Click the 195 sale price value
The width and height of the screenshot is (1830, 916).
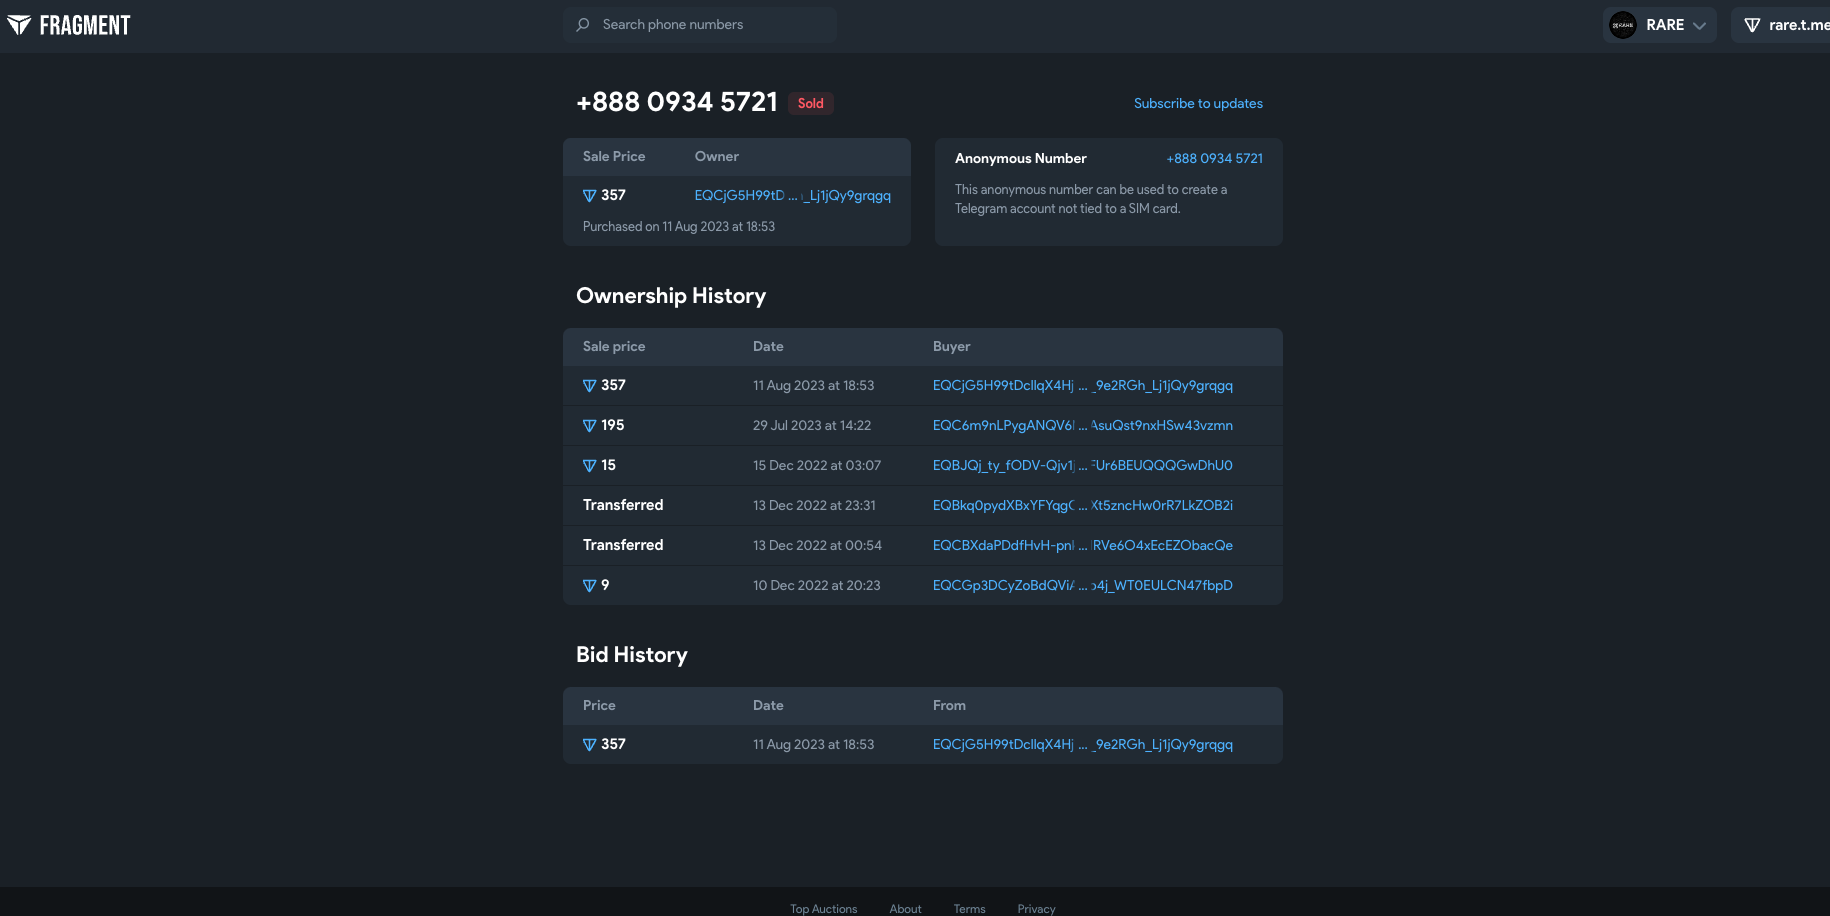click(613, 426)
